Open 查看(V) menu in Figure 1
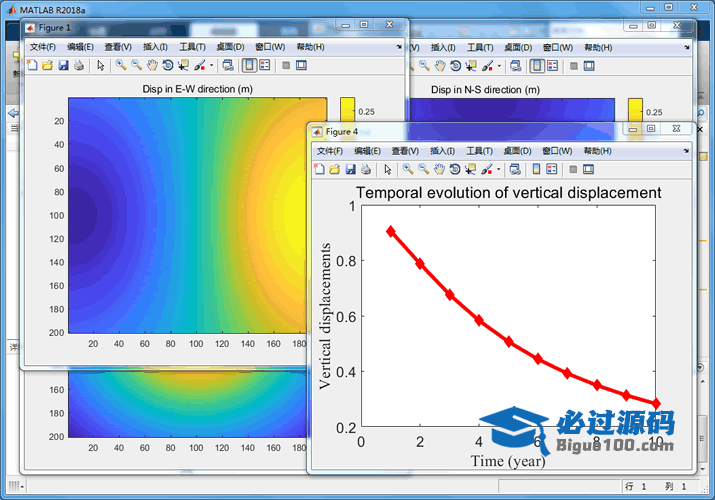This screenshot has width=715, height=500. 118,47
